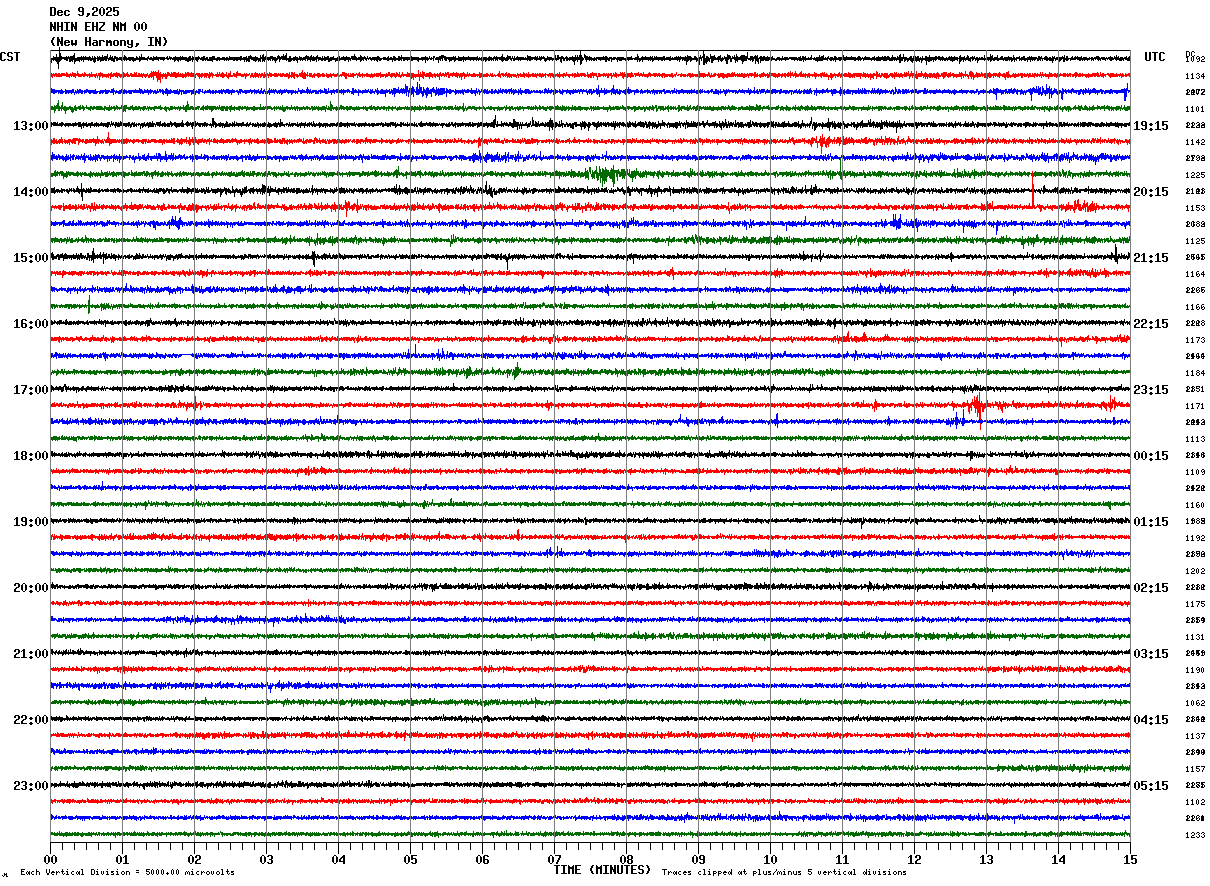Click minute tick label "06" on the x-axis
The image size is (1210, 886).
pos(482,859)
